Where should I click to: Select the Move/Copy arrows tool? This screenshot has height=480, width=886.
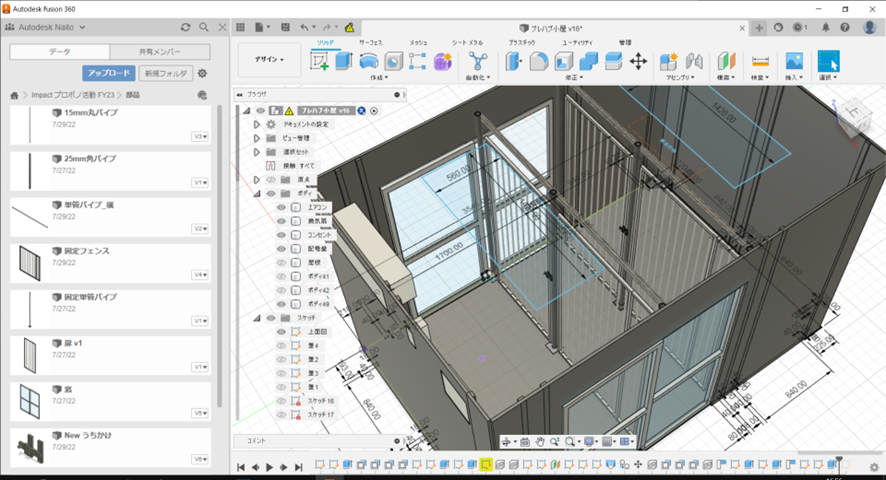click(638, 61)
